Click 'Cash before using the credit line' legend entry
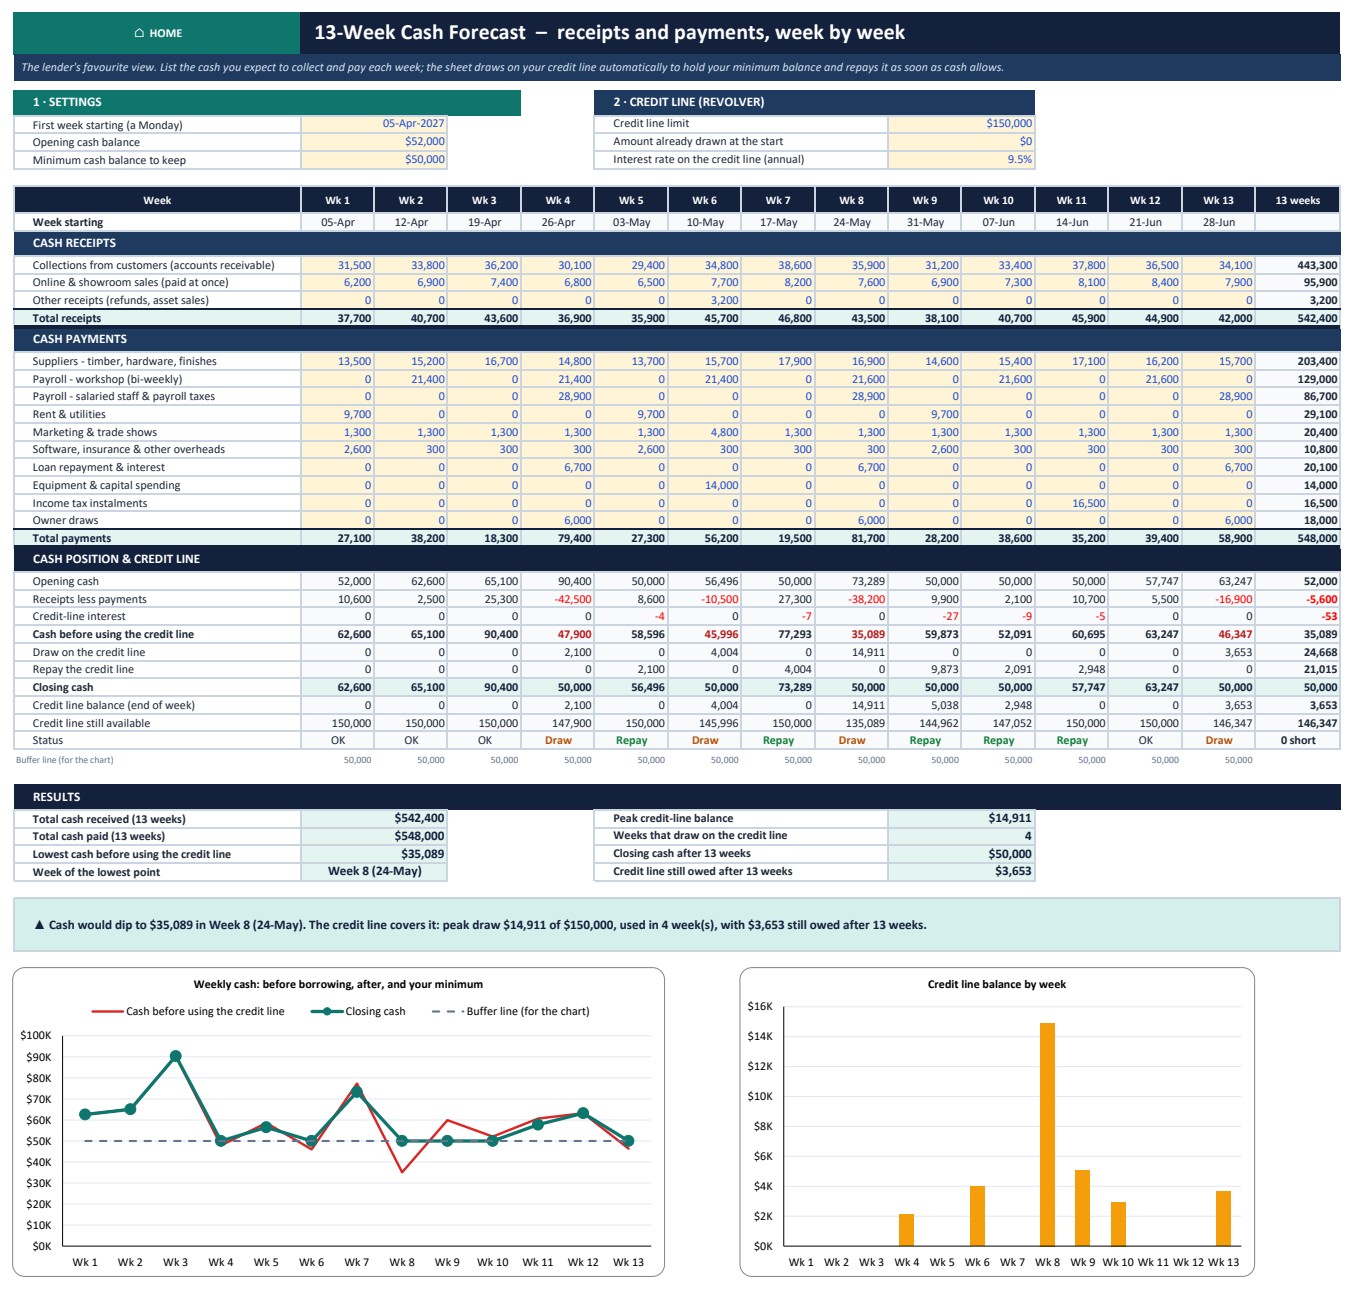This screenshot has height=1289, width=1353. (x=188, y=1012)
